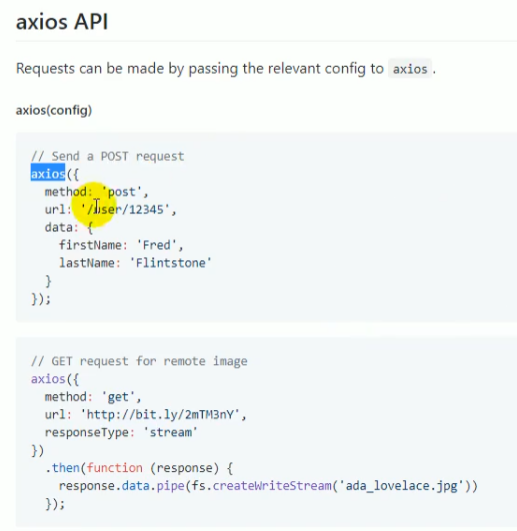Click the purple 'axios' call in the GET example

[x=48, y=379]
